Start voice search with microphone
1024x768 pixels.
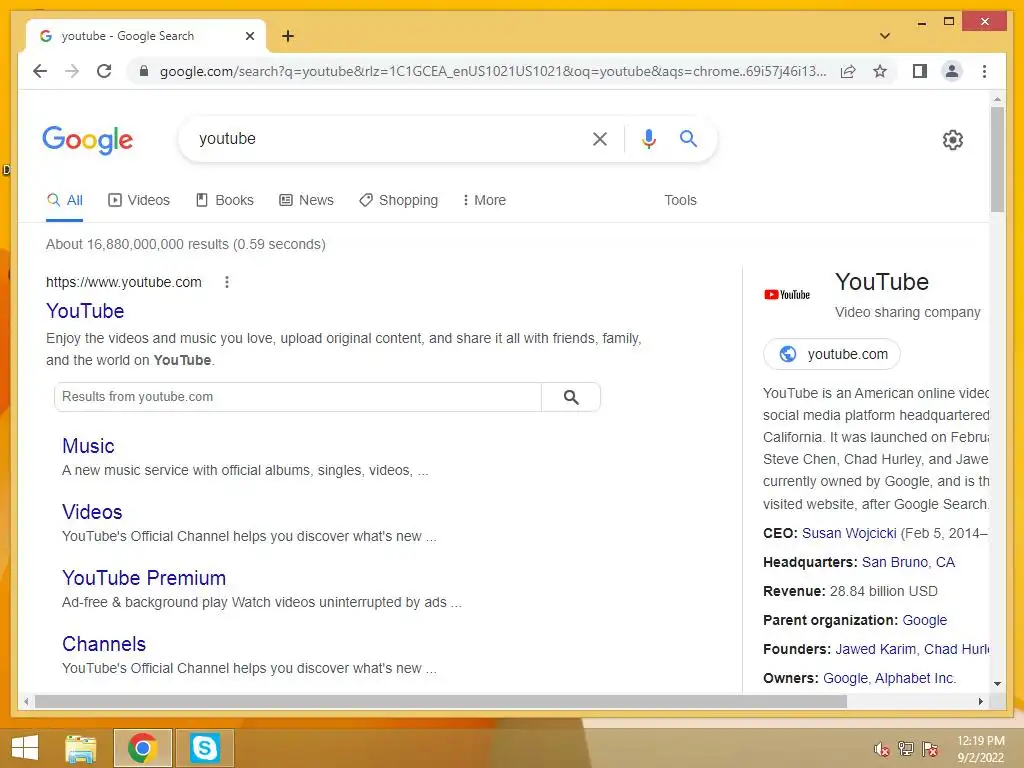pyautogui.click(x=648, y=138)
